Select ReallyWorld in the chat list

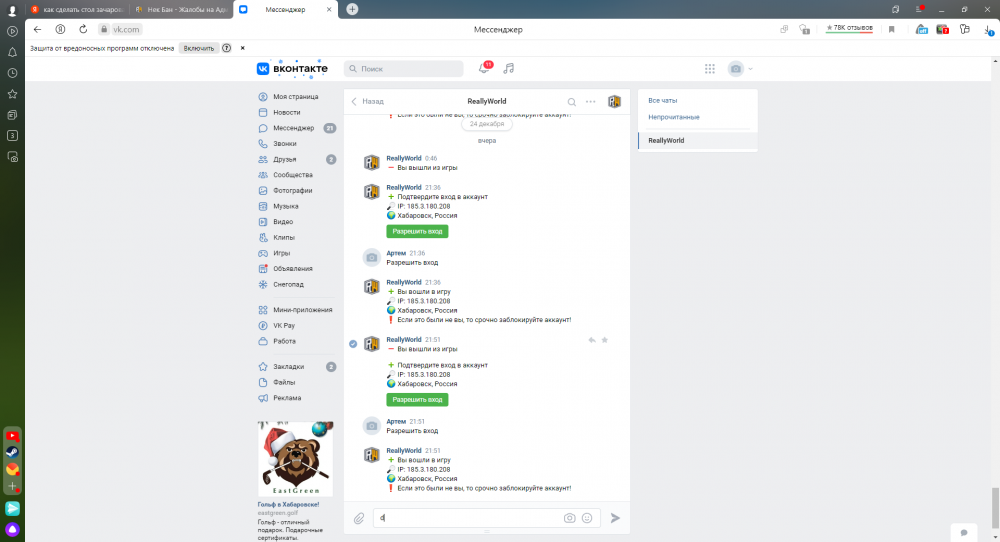[698, 140]
